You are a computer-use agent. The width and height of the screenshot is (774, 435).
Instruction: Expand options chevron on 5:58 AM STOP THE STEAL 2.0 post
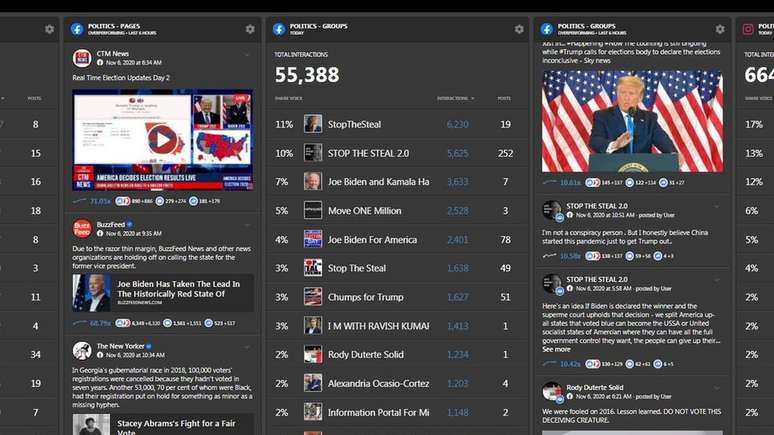[717, 280]
